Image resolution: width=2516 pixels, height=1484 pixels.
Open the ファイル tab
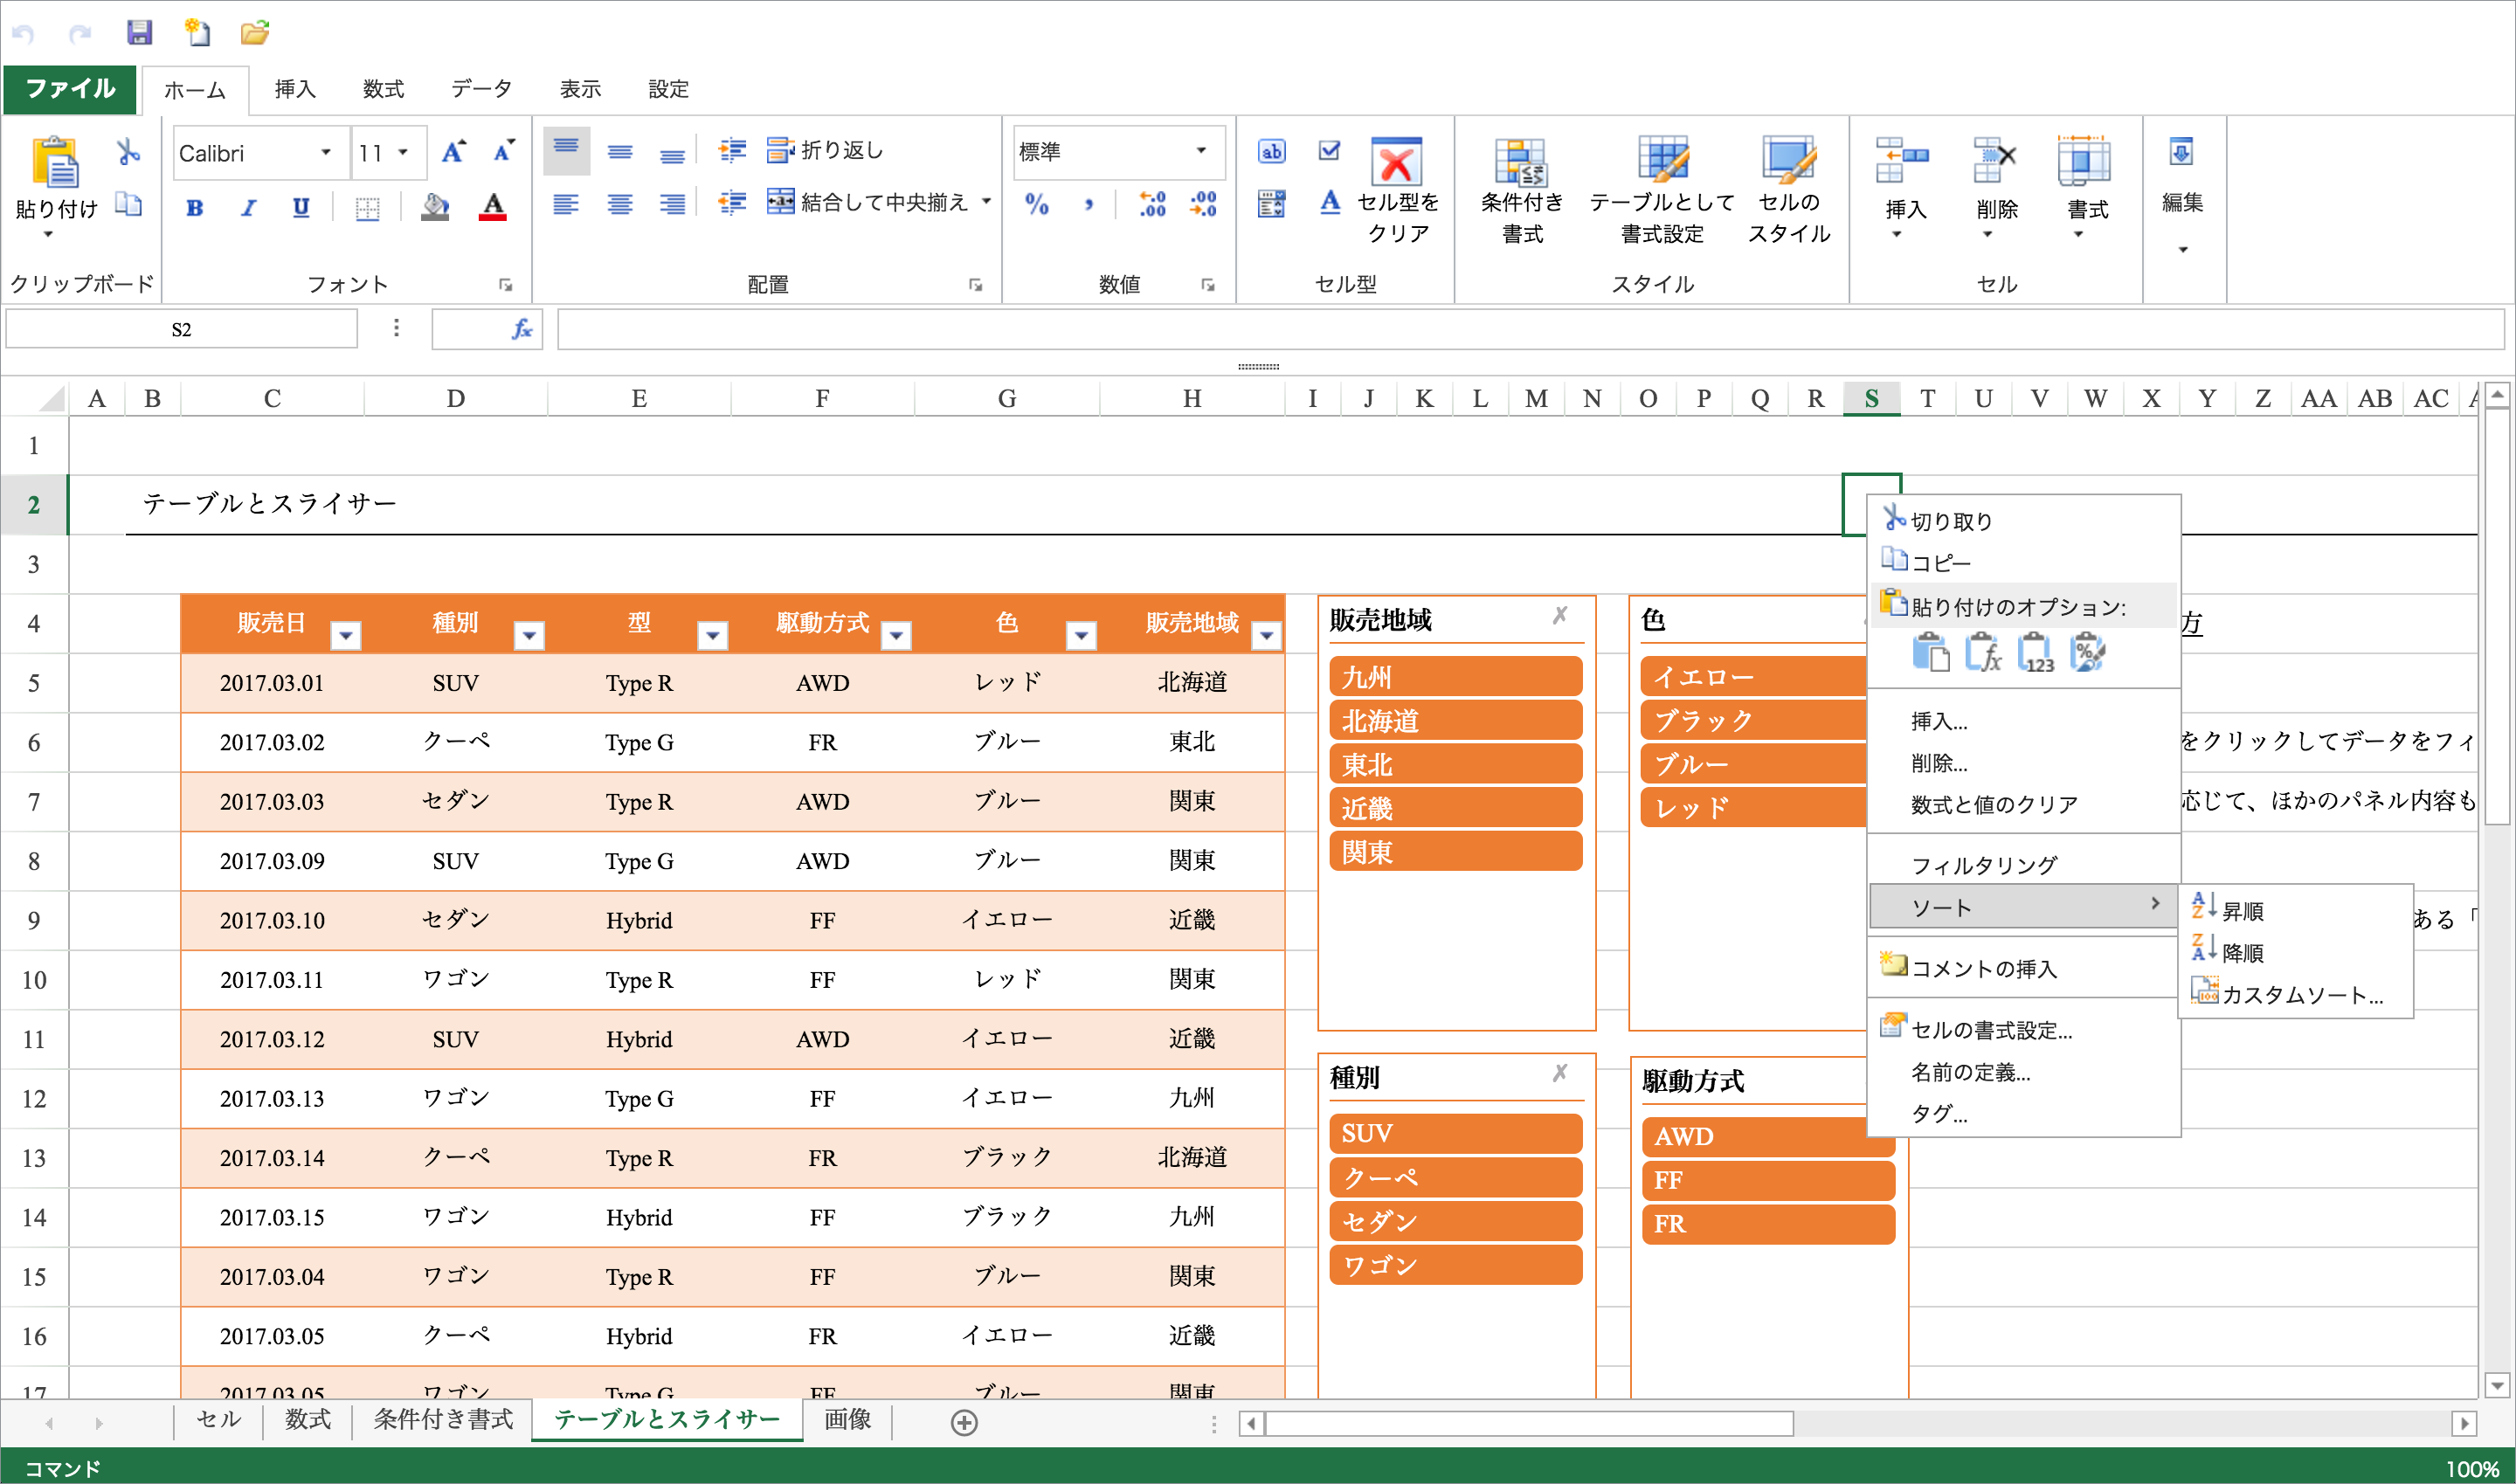70,89
